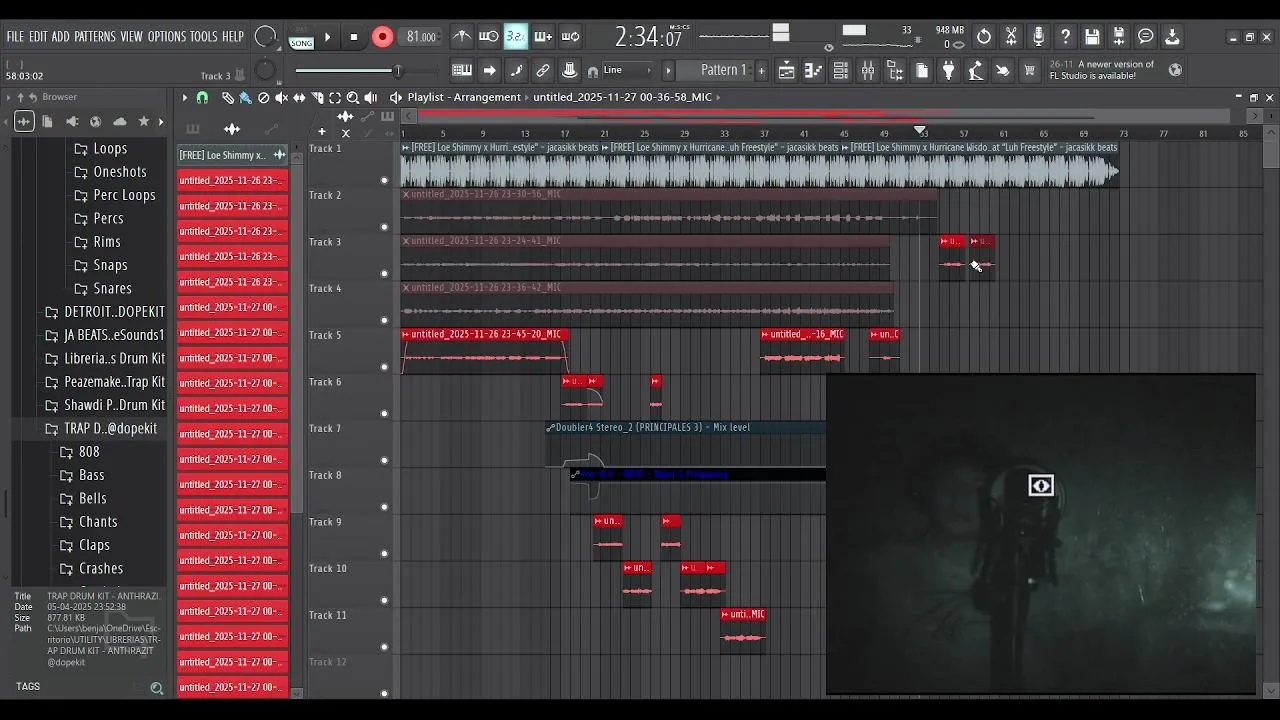Viewport: 1280px width, 720px height.
Task: Expand the Peazemake..Trap Kit folder
Action: [x=106, y=382]
